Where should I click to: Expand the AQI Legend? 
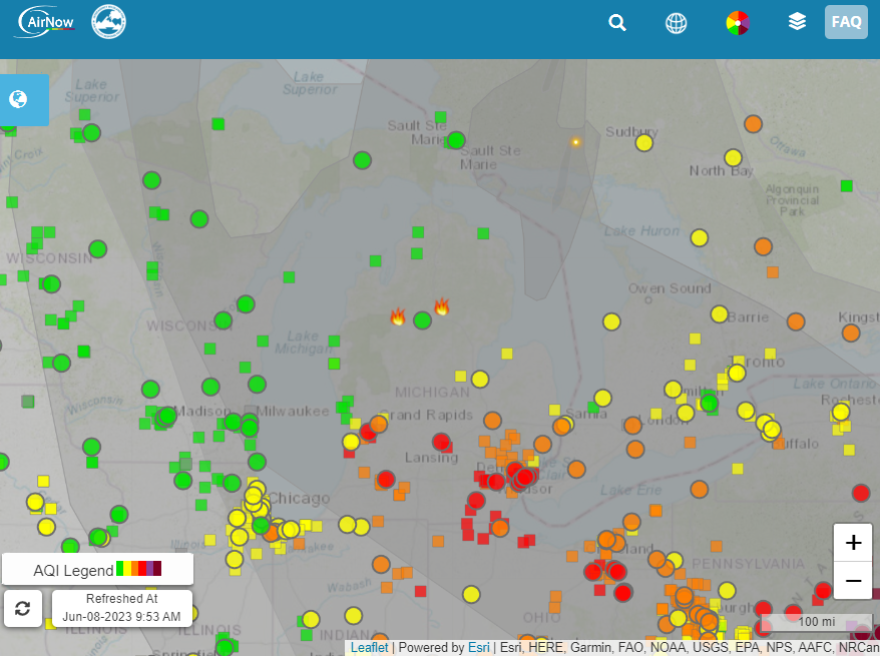(98, 570)
